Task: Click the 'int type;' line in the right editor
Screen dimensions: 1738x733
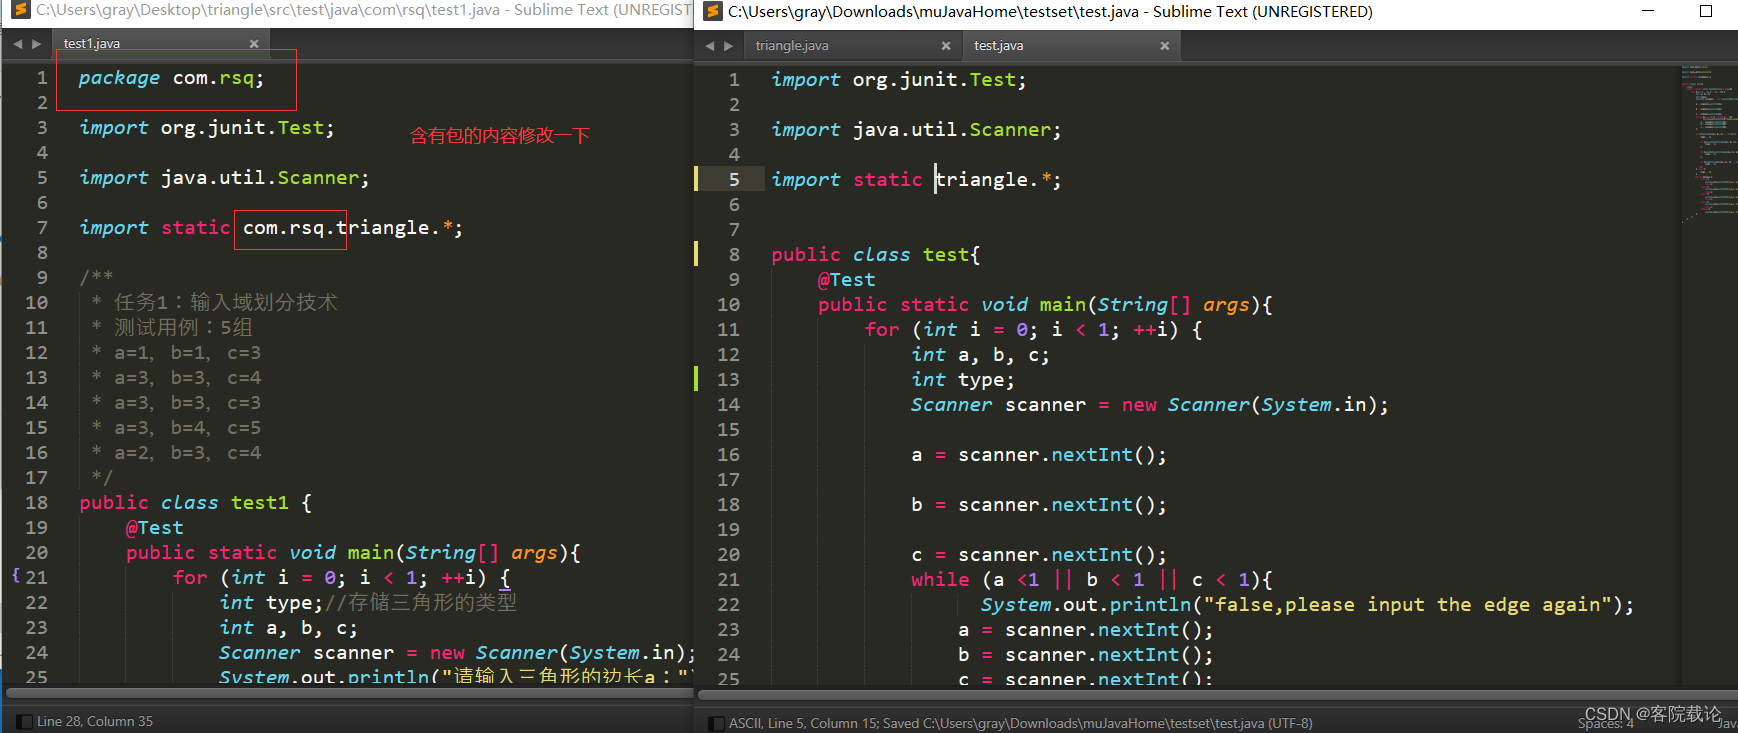Action: [963, 380]
